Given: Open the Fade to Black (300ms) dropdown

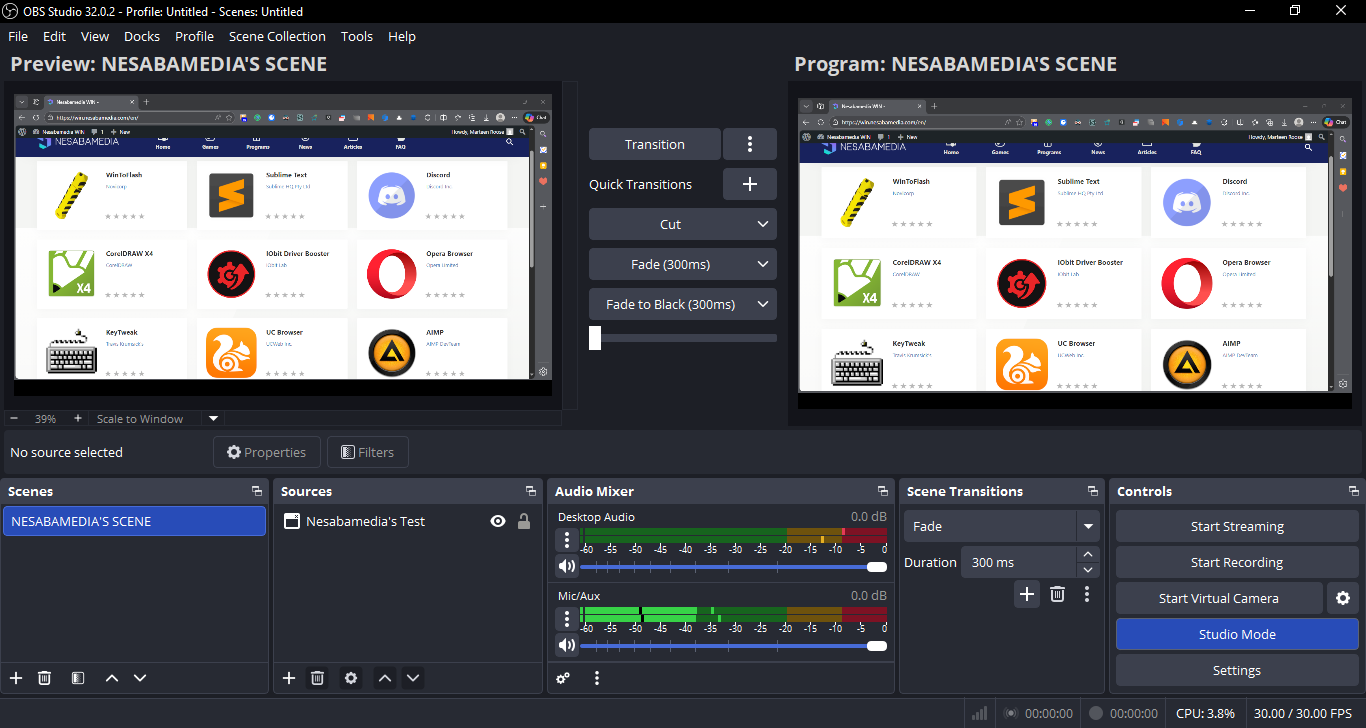Looking at the screenshot, I should tap(762, 304).
